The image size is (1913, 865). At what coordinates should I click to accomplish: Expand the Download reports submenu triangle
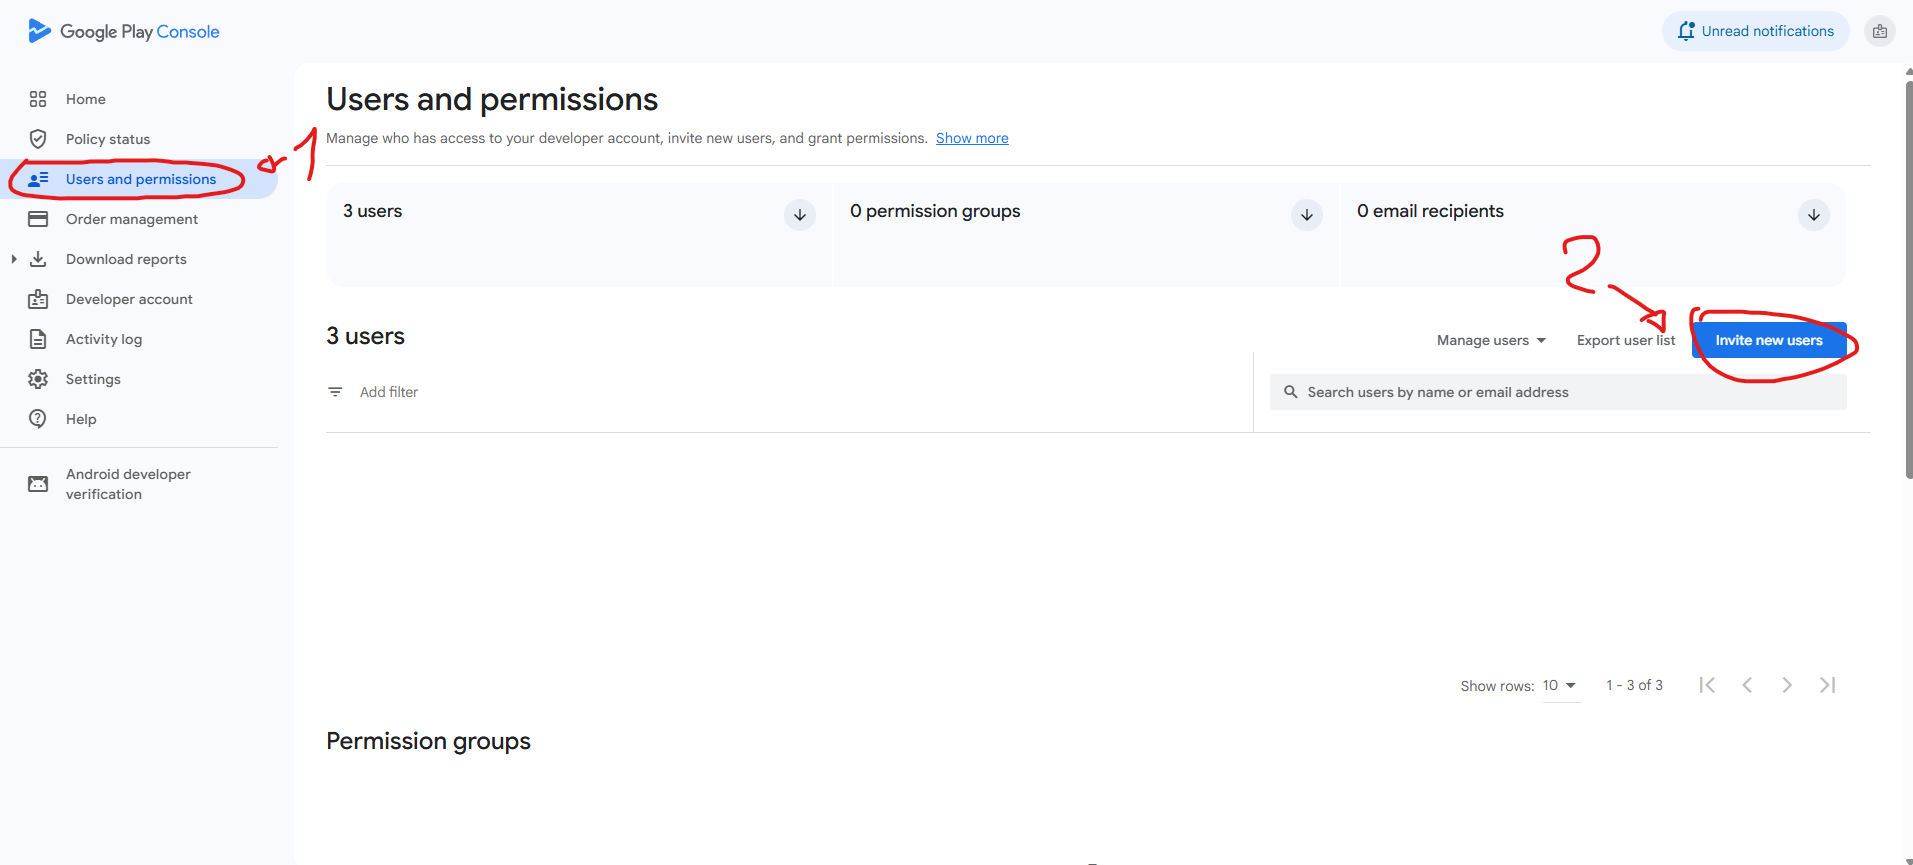pyautogui.click(x=14, y=259)
